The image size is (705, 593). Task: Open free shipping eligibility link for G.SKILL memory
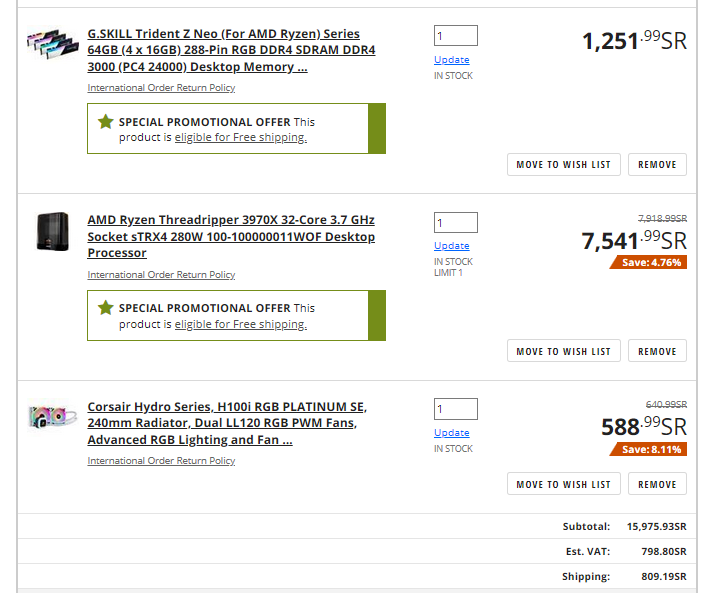pos(241,138)
